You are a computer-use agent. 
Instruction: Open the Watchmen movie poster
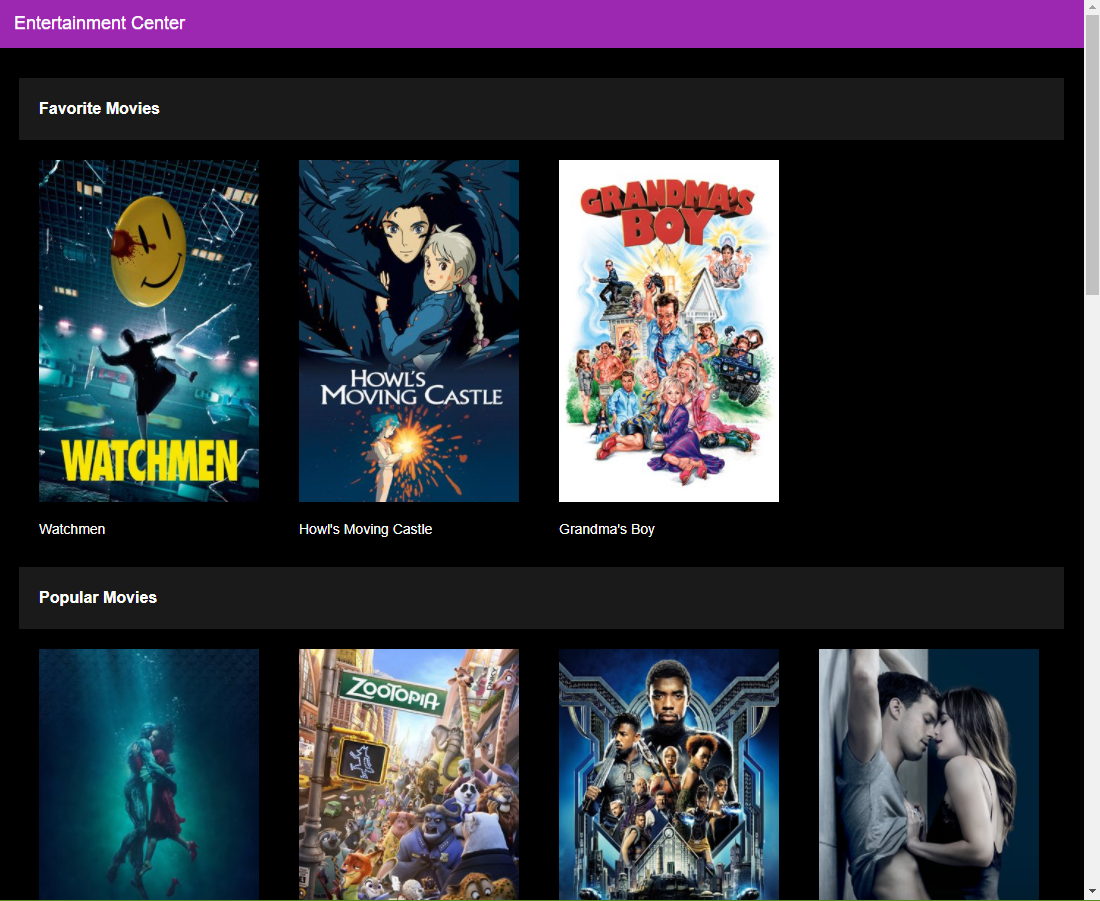[x=149, y=331]
